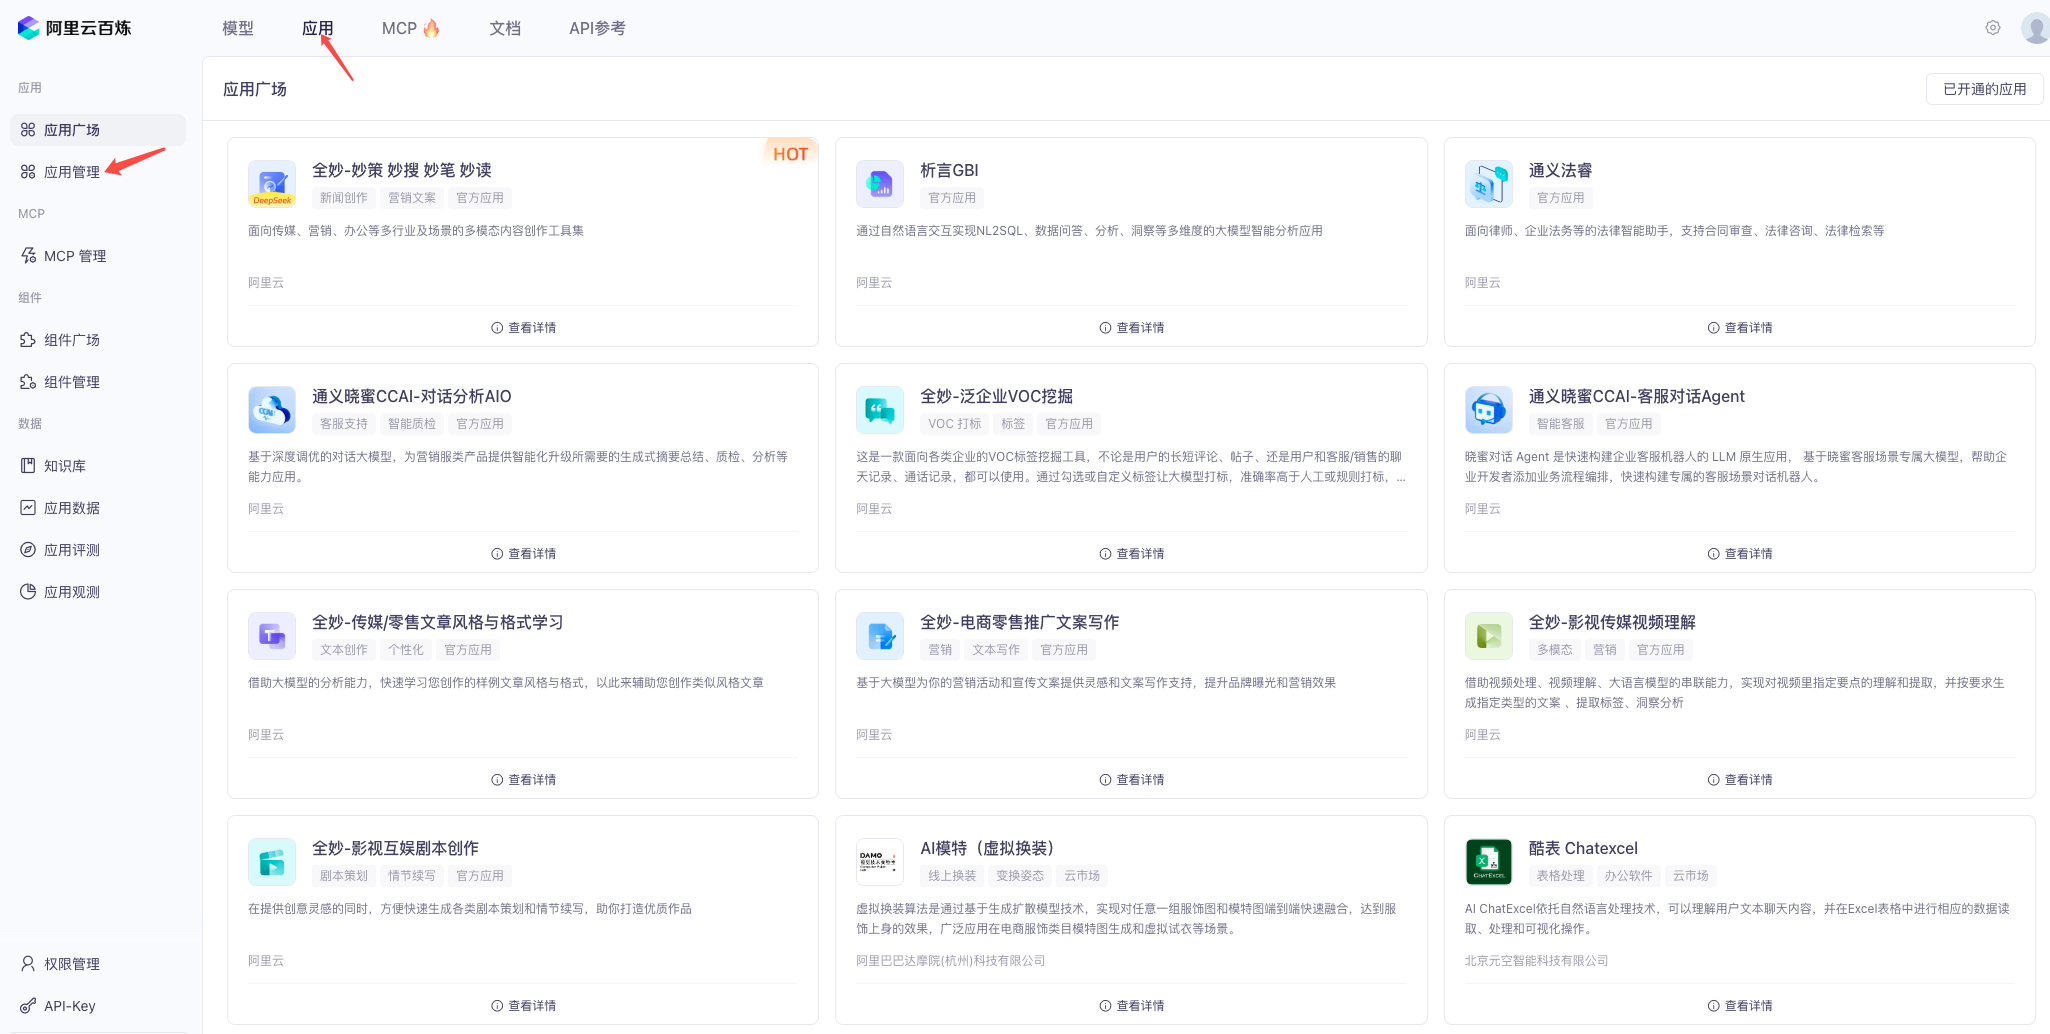2050x1034 pixels.
Task: Click the 应用观测 pie icon
Action: coord(28,592)
